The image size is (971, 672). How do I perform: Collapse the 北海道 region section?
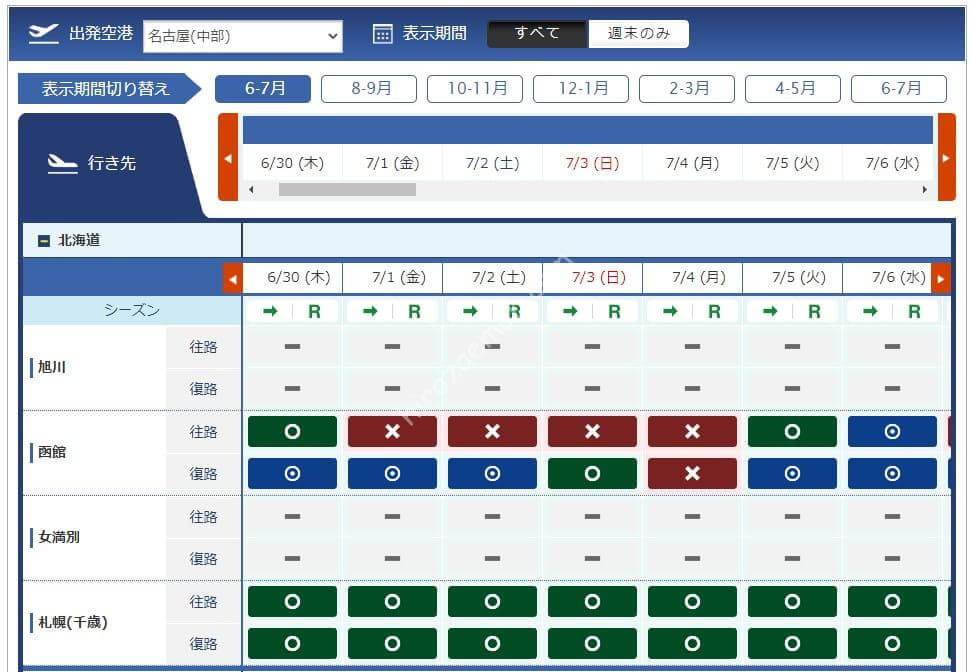[x=44, y=240]
